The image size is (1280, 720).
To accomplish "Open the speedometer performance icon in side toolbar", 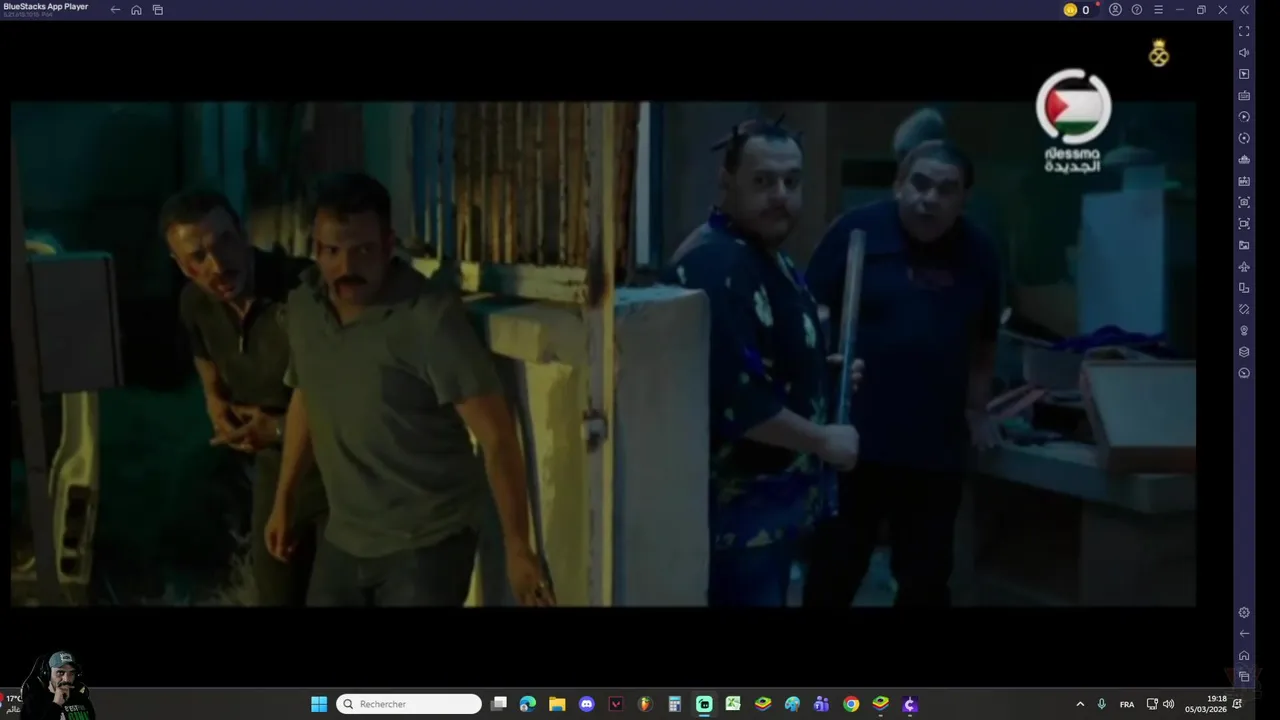I will click(x=1244, y=373).
